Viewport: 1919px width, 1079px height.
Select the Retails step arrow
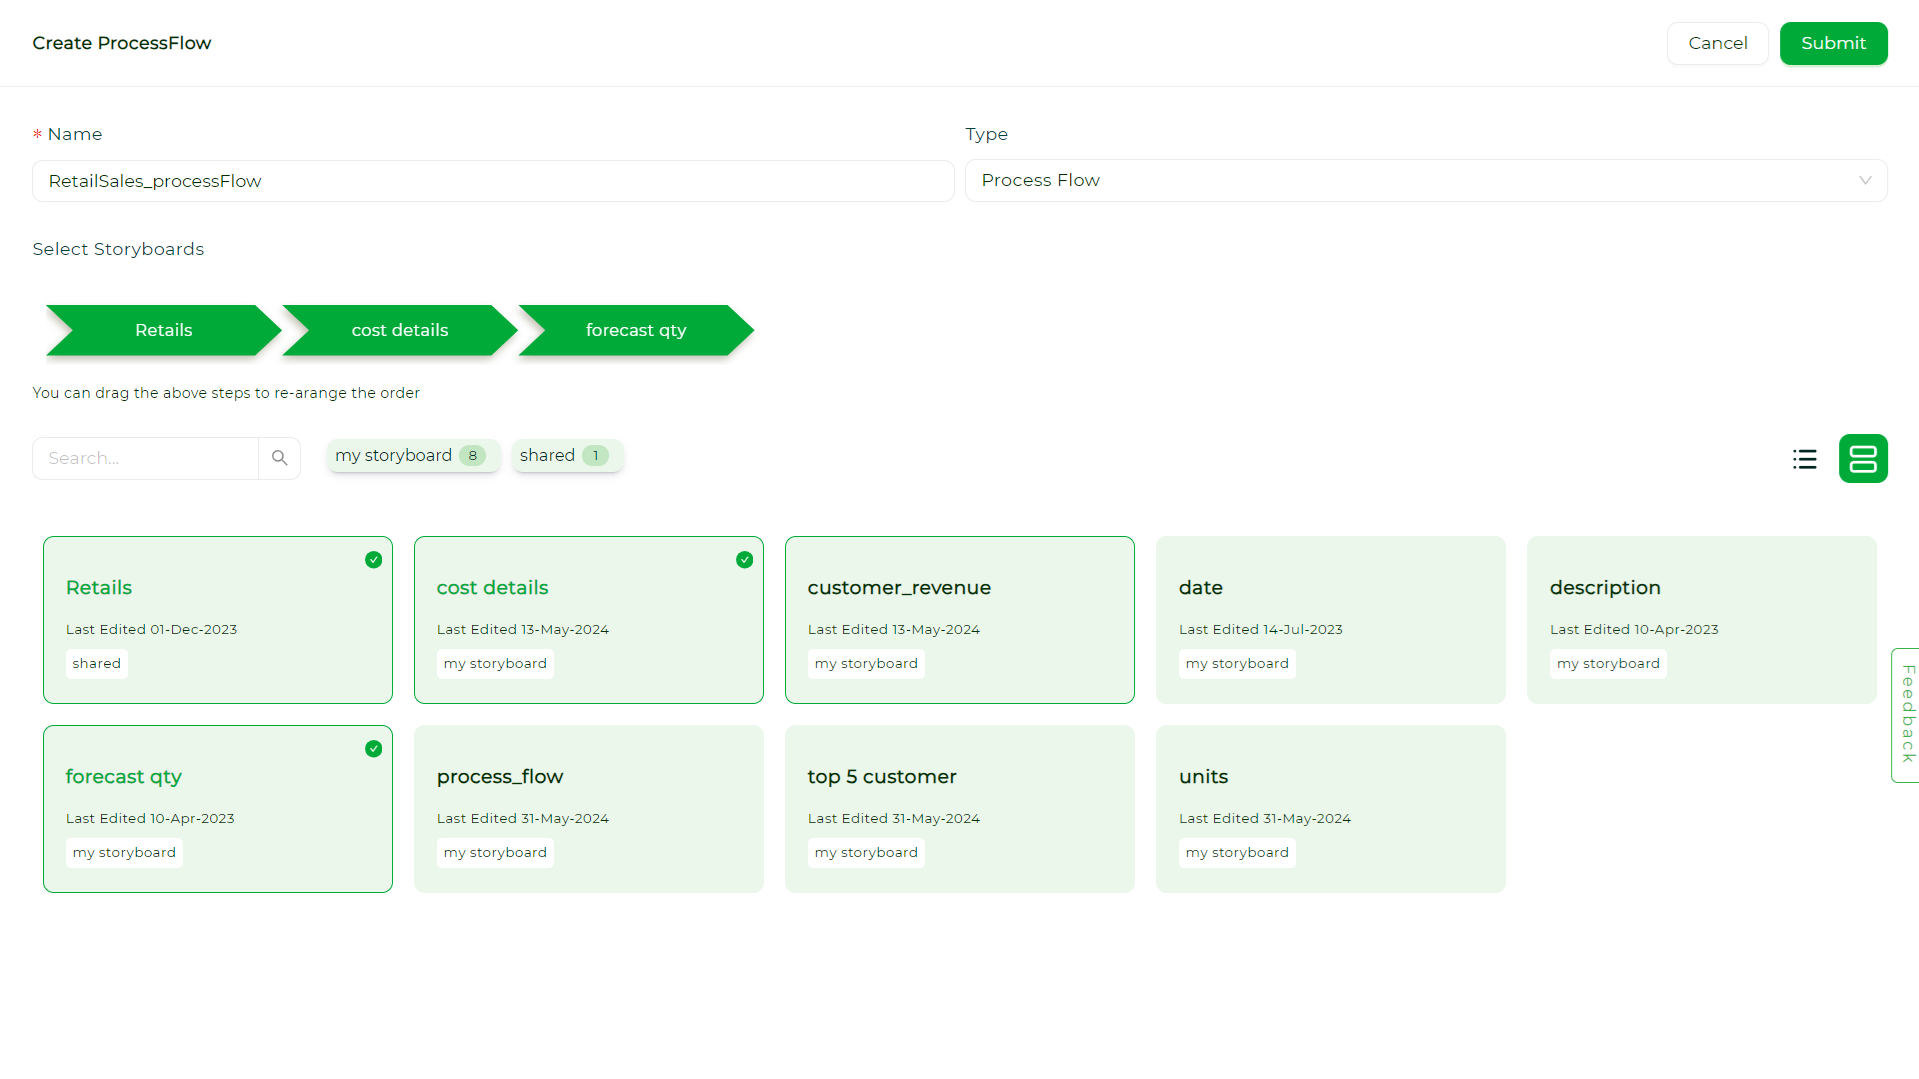[x=164, y=330]
